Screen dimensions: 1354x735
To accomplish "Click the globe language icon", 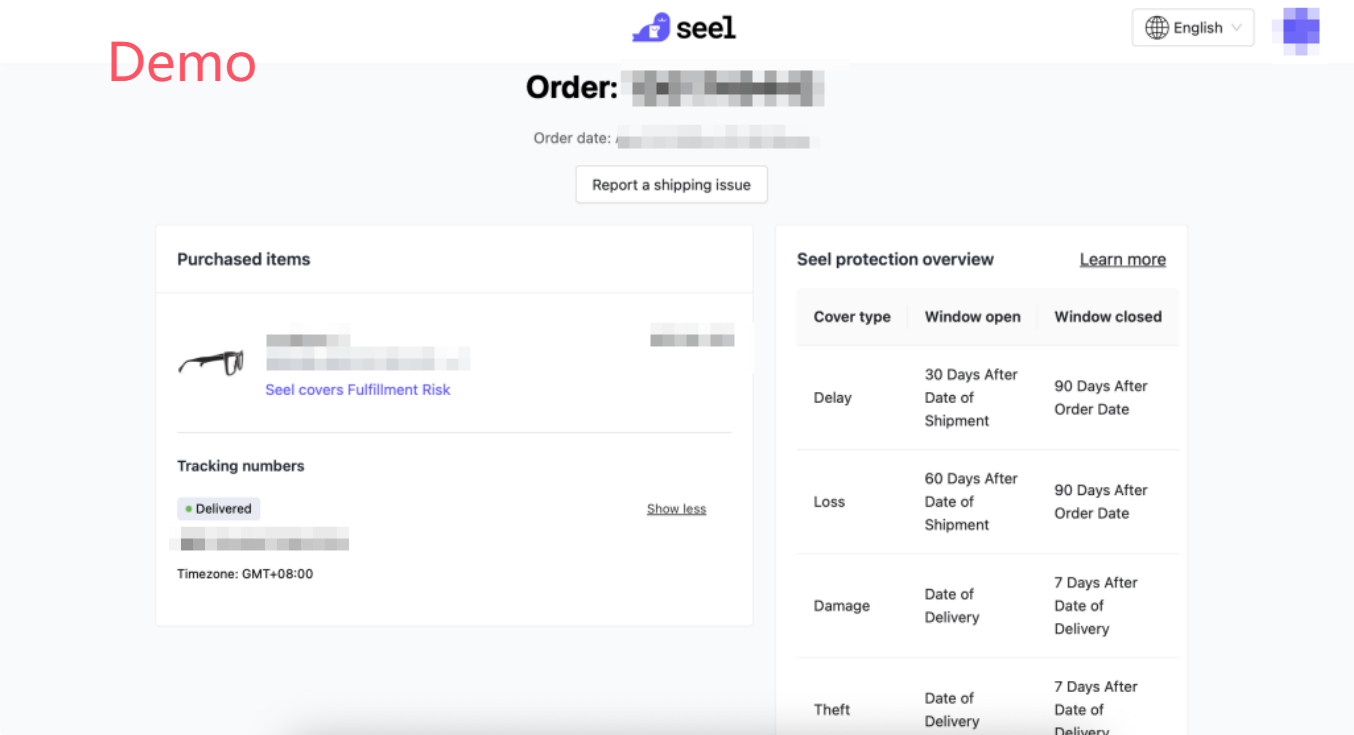I will (1157, 28).
